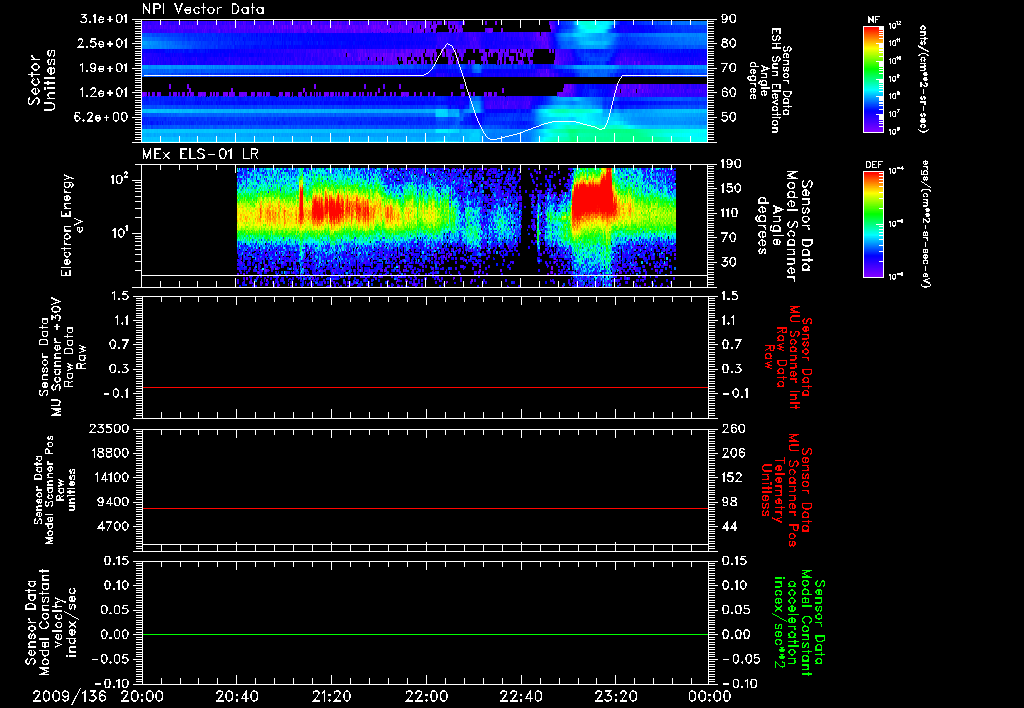1024x708 pixels.
Task: Click the "NF" label above the color bar
Action: [x=874, y=20]
